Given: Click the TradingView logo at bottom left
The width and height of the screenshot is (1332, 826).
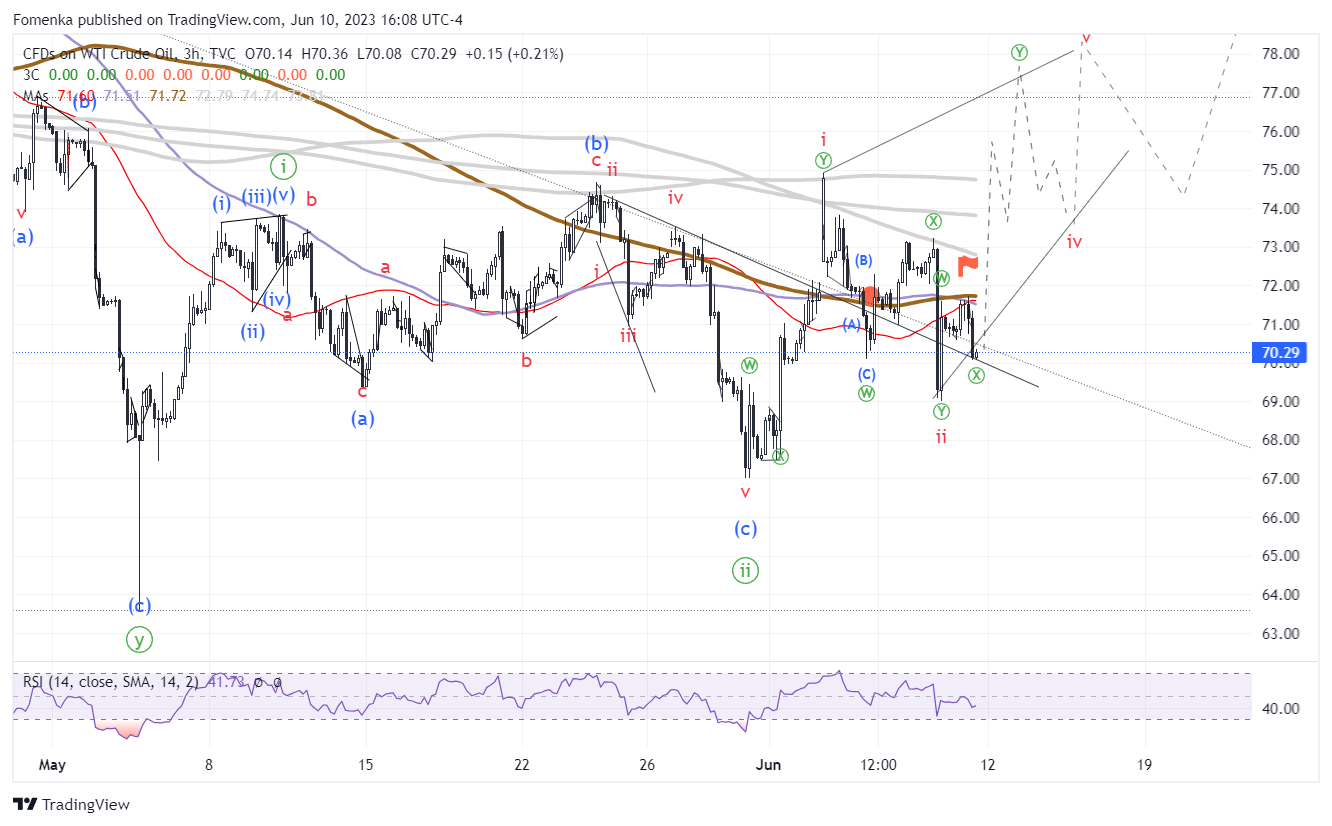Looking at the screenshot, I should click(x=71, y=804).
